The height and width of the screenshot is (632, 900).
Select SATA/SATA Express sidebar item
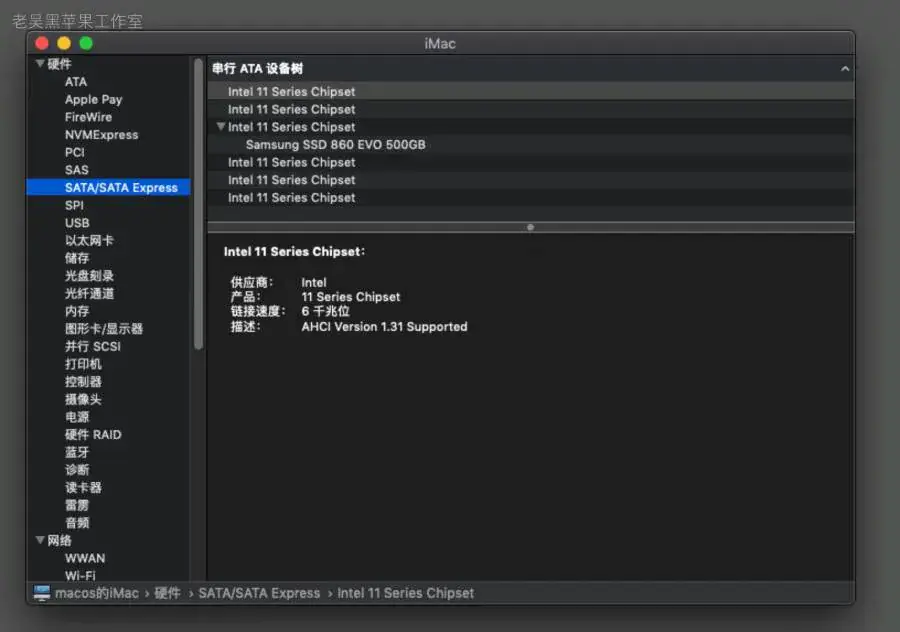pyautogui.click(x=108, y=188)
